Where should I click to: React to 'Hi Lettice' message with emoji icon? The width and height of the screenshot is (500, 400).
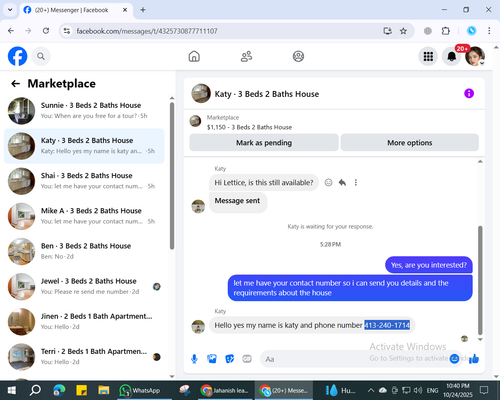click(x=328, y=182)
